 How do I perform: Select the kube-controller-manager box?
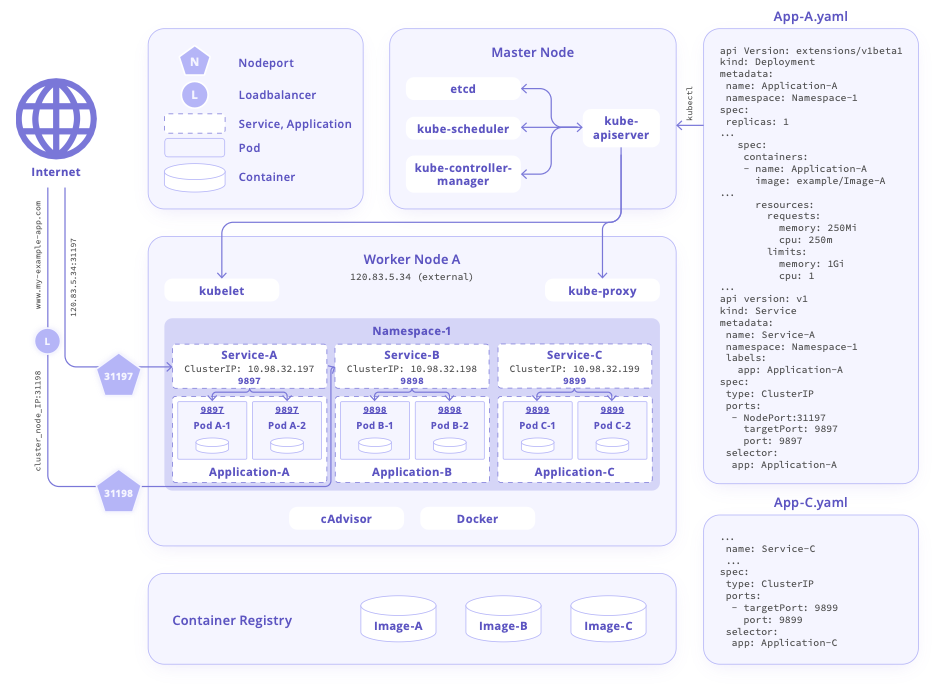[x=463, y=174]
